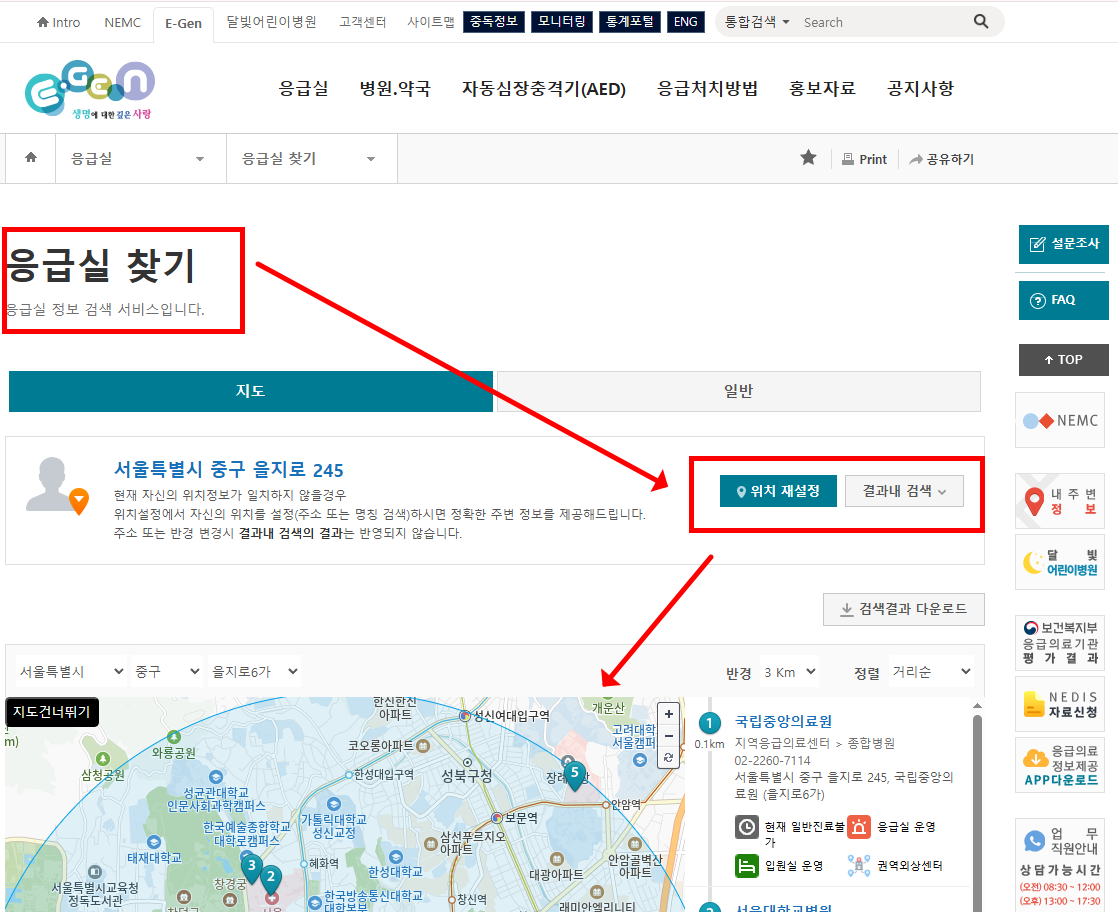
Task: Click map marker number 5
Action: (575, 775)
